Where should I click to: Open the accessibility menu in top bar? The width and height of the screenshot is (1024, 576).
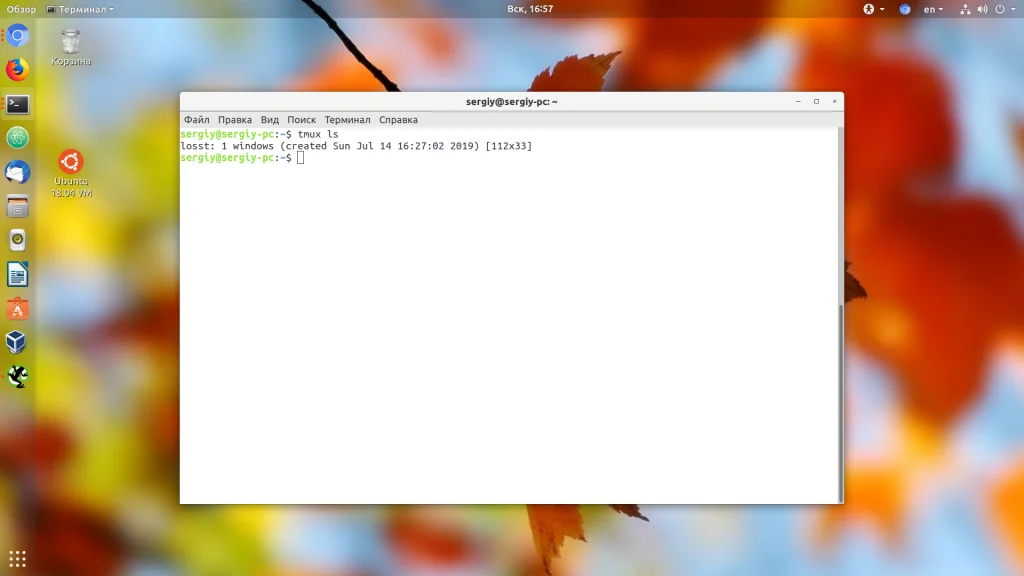(873, 9)
